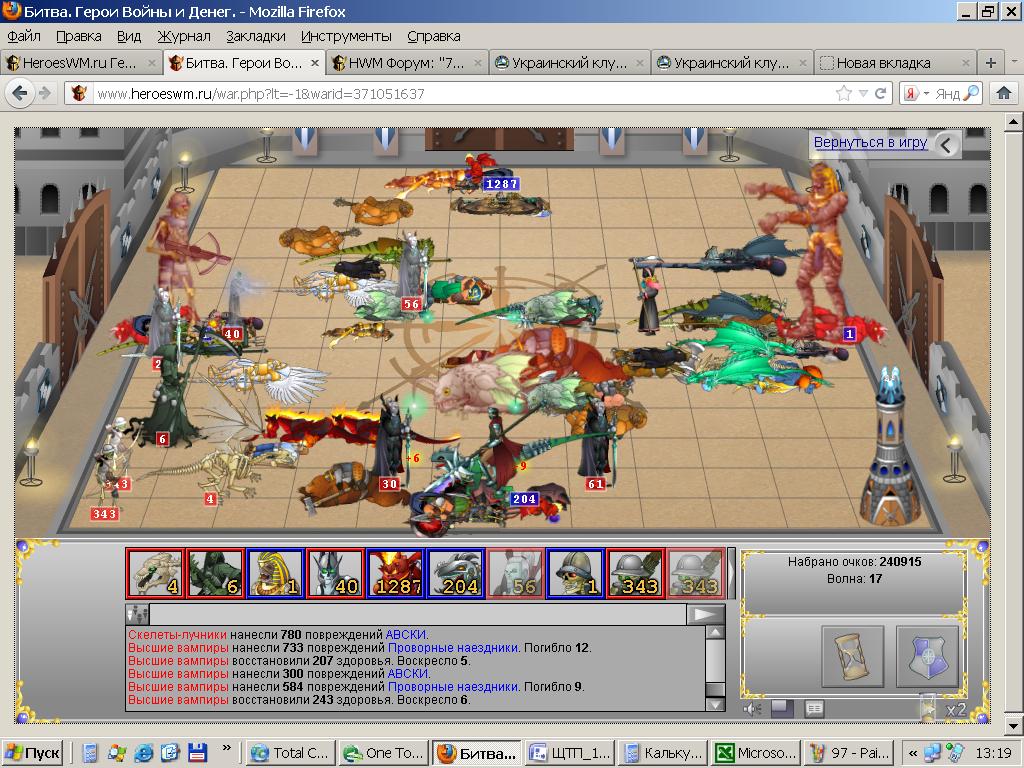Select the green treant portrait with 6
Viewport: 1024px width, 768px height.
coord(216,573)
